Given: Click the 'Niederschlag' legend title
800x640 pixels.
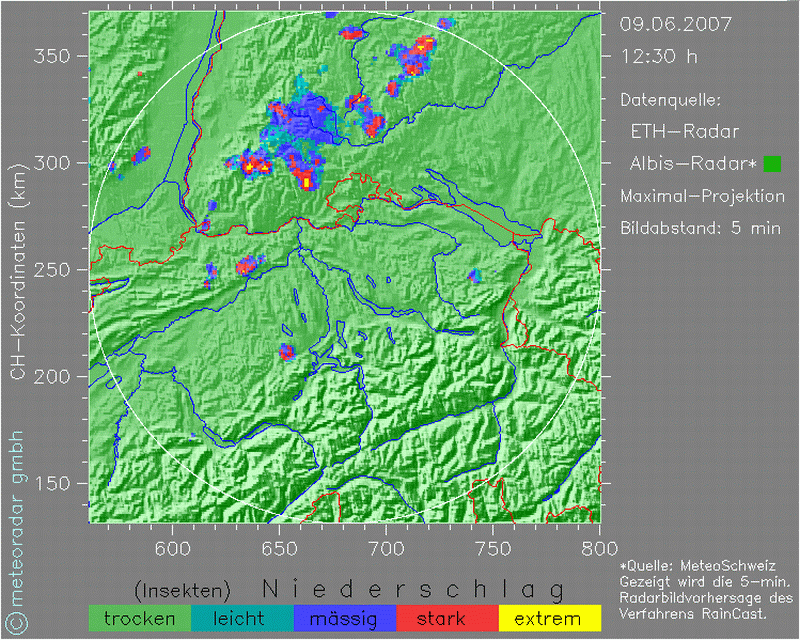Looking at the screenshot, I should click(413, 590).
